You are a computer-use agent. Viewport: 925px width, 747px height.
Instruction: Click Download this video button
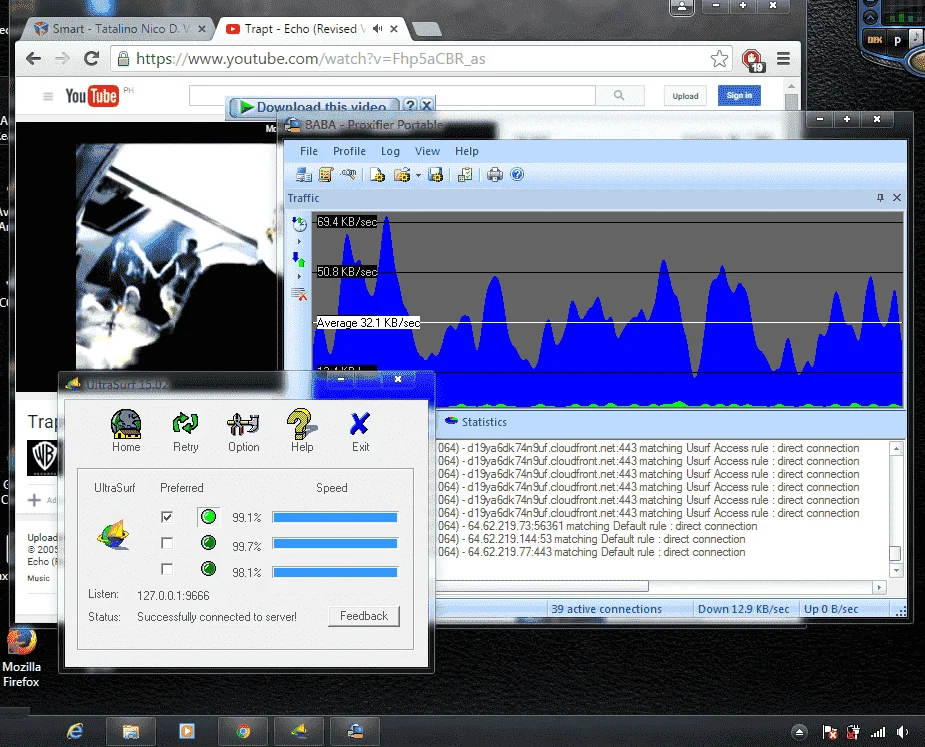click(x=314, y=107)
